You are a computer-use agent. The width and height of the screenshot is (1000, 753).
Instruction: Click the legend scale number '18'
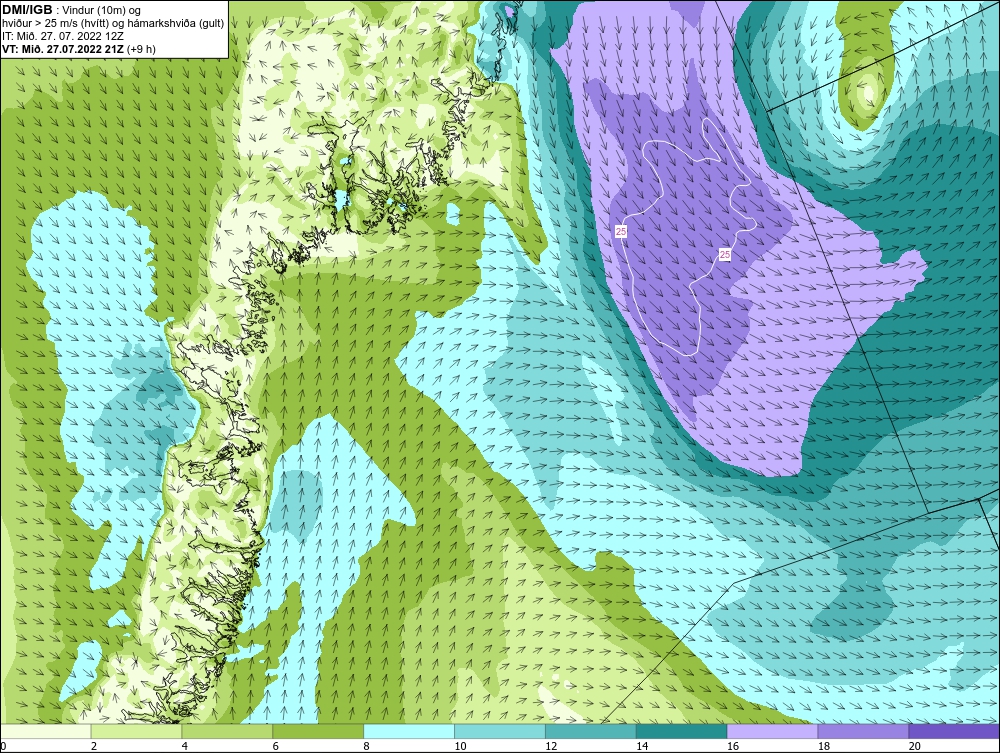(824, 746)
